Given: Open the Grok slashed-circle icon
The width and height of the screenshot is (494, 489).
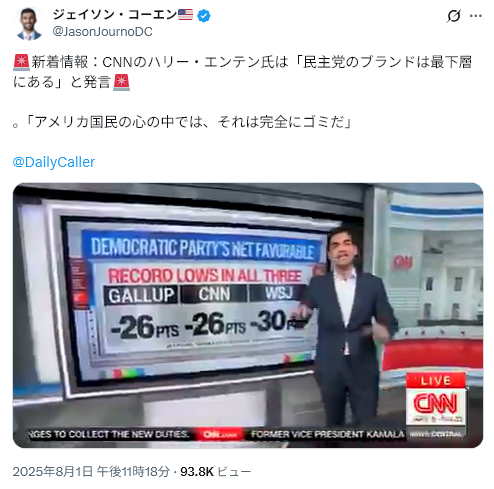Looking at the screenshot, I should [x=453, y=15].
